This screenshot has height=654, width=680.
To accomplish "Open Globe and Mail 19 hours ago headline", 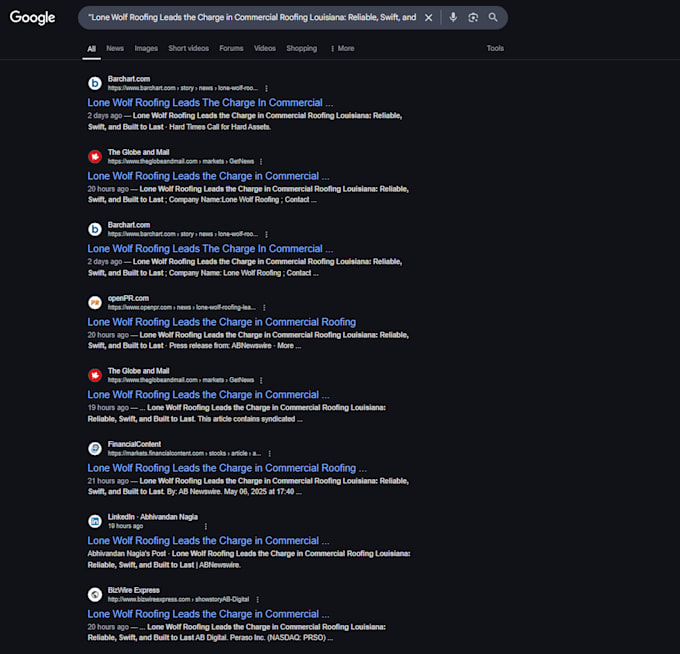I will point(209,395).
